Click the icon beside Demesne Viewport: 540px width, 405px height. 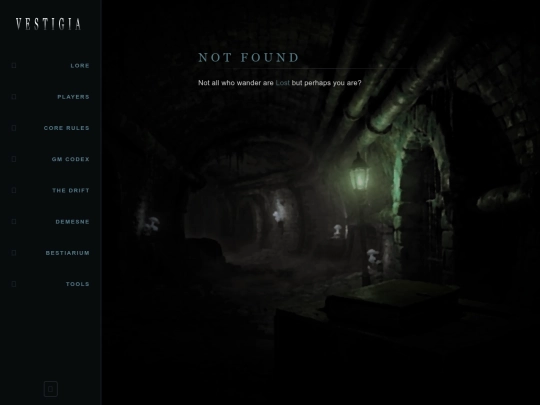pos(14,221)
